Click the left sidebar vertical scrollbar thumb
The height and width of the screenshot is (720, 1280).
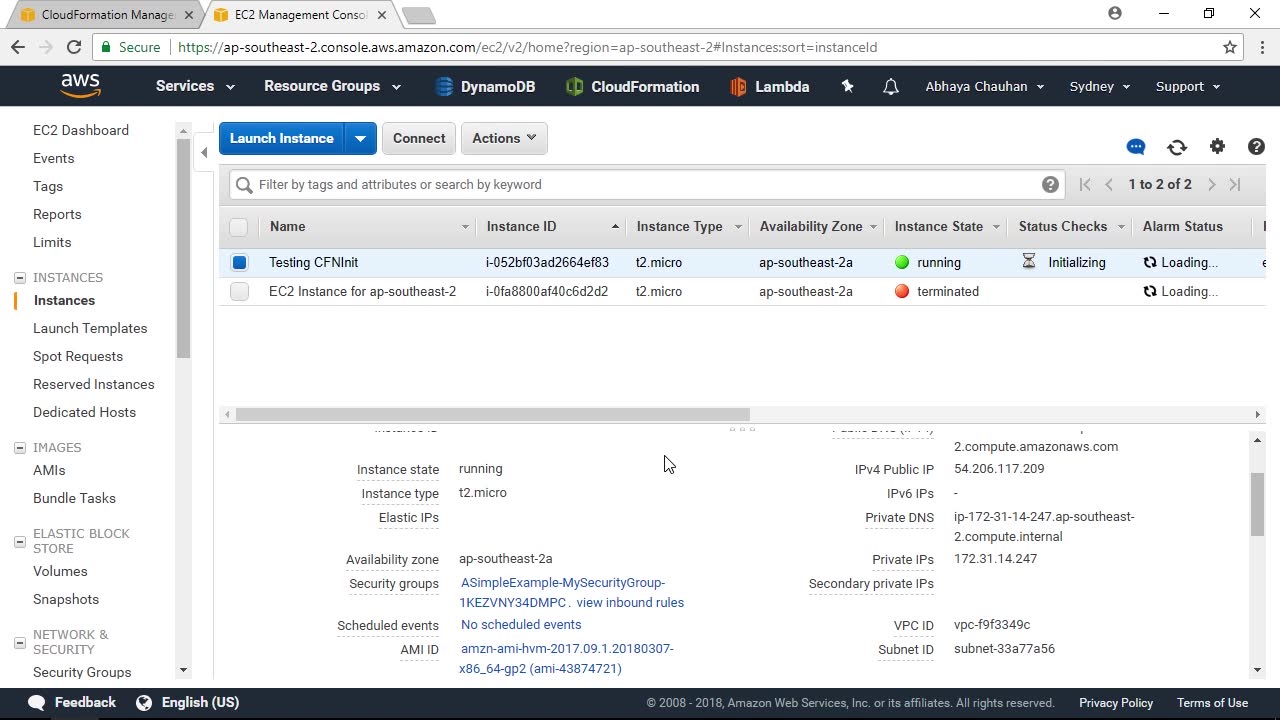[183, 248]
